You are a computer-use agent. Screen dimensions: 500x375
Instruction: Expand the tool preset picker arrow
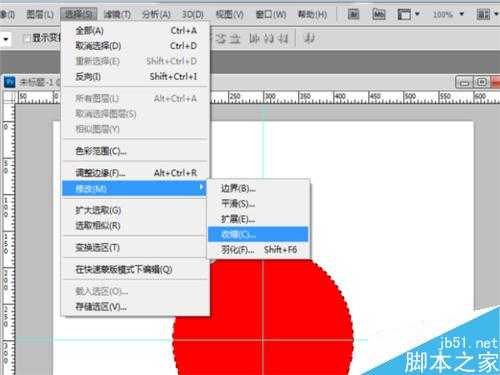coord(6,39)
